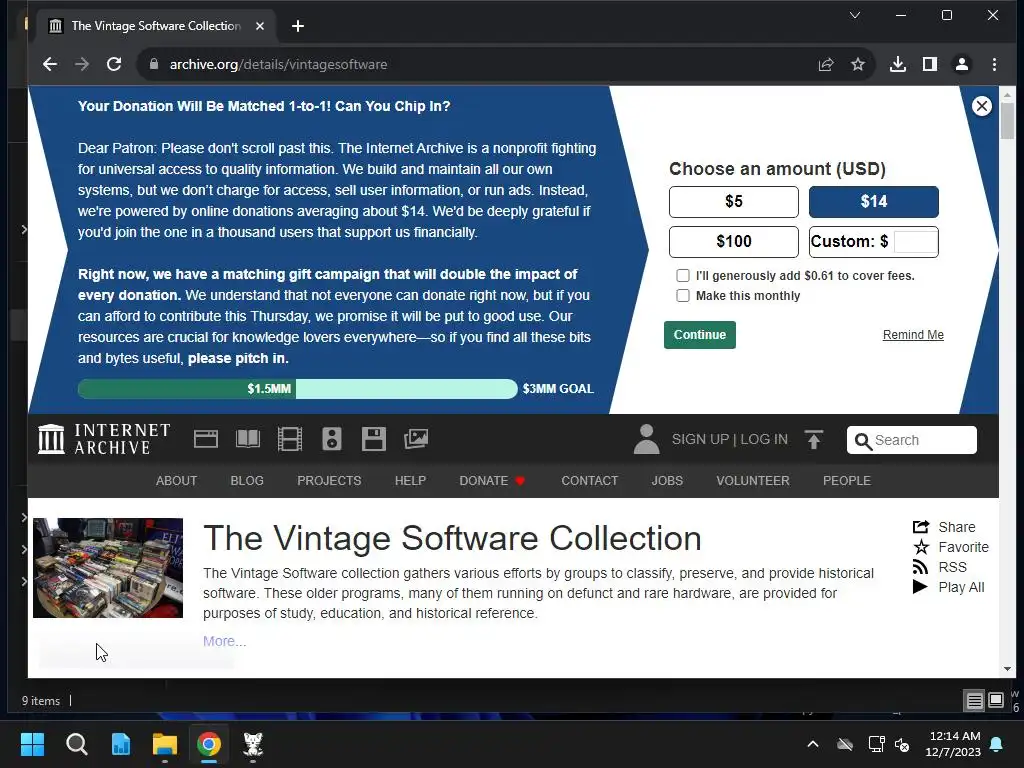Open the PEOPLE nav item

(846, 481)
